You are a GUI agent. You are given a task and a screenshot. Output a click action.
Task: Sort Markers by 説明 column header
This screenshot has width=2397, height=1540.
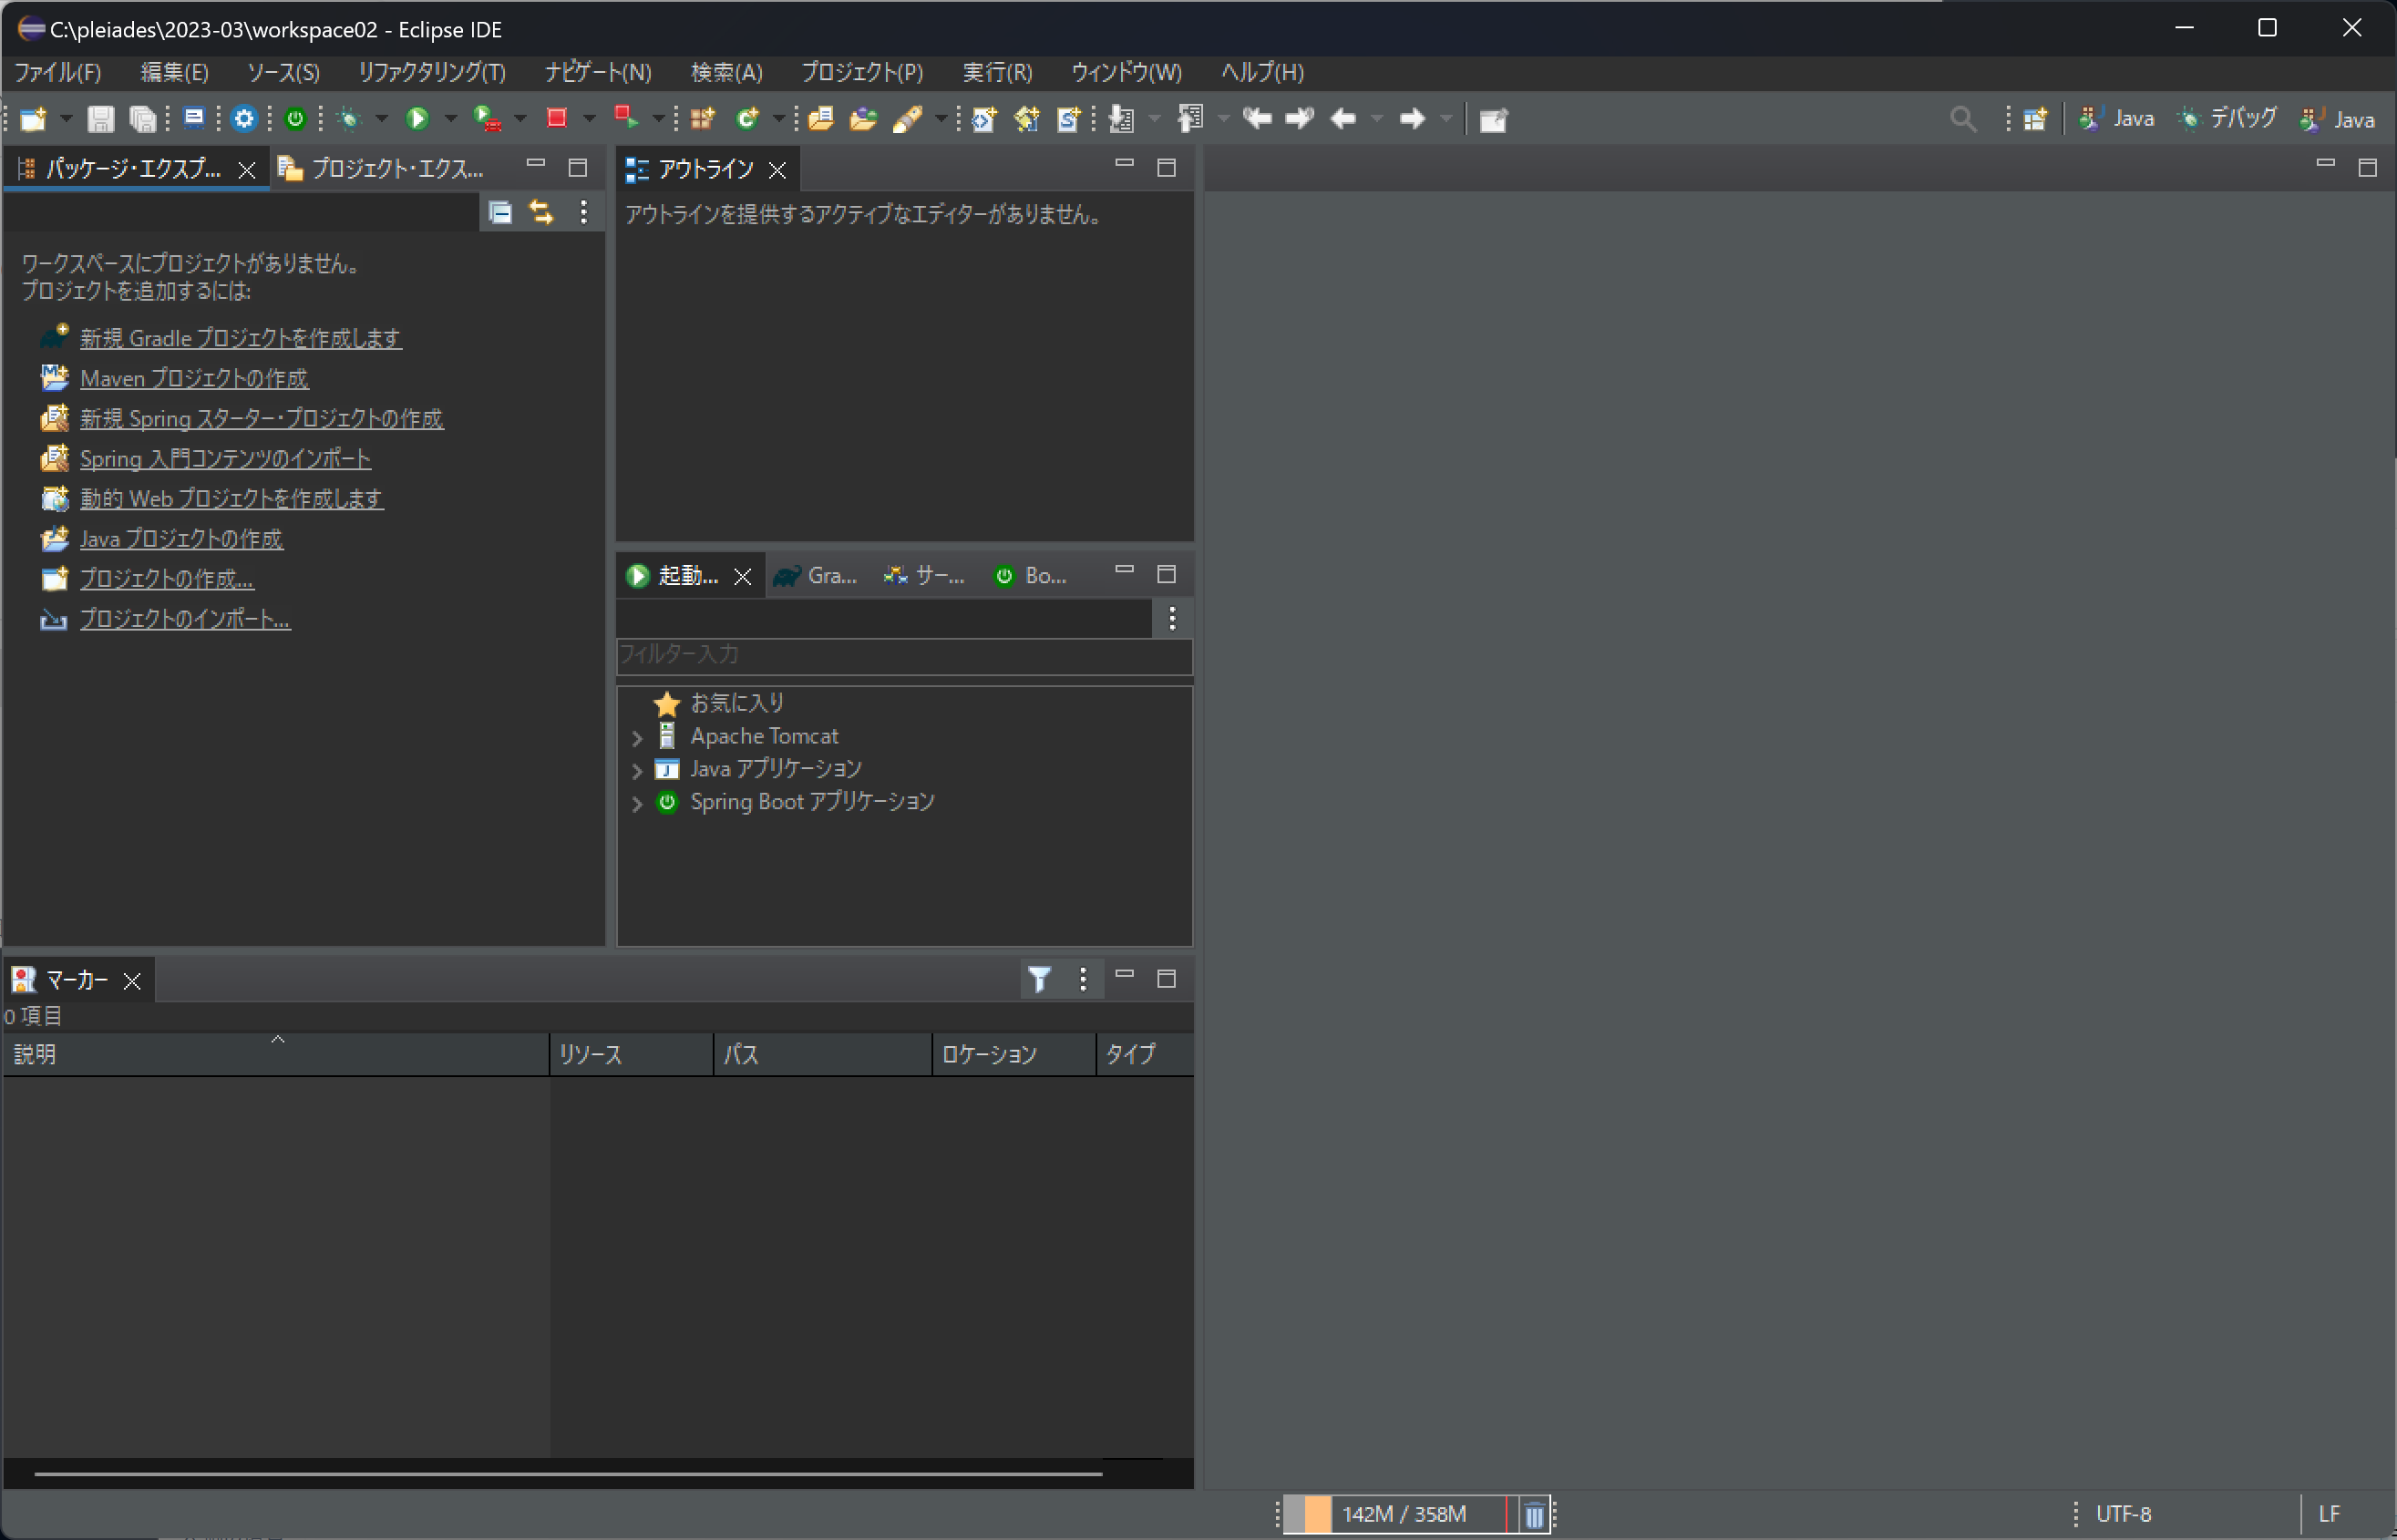[x=276, y=1054]
